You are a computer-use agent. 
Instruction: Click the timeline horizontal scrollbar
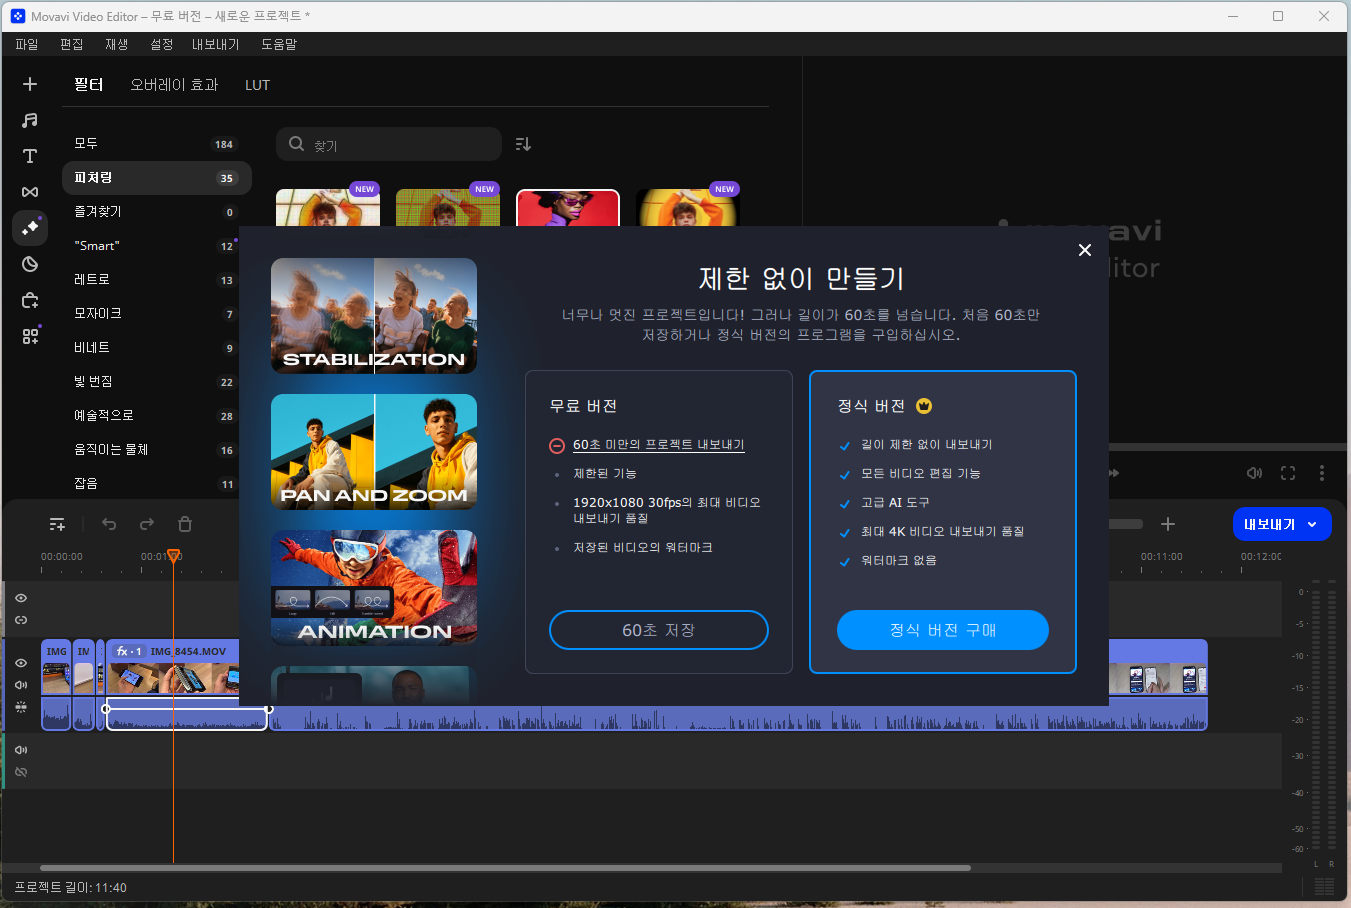(x=505, y=868)
